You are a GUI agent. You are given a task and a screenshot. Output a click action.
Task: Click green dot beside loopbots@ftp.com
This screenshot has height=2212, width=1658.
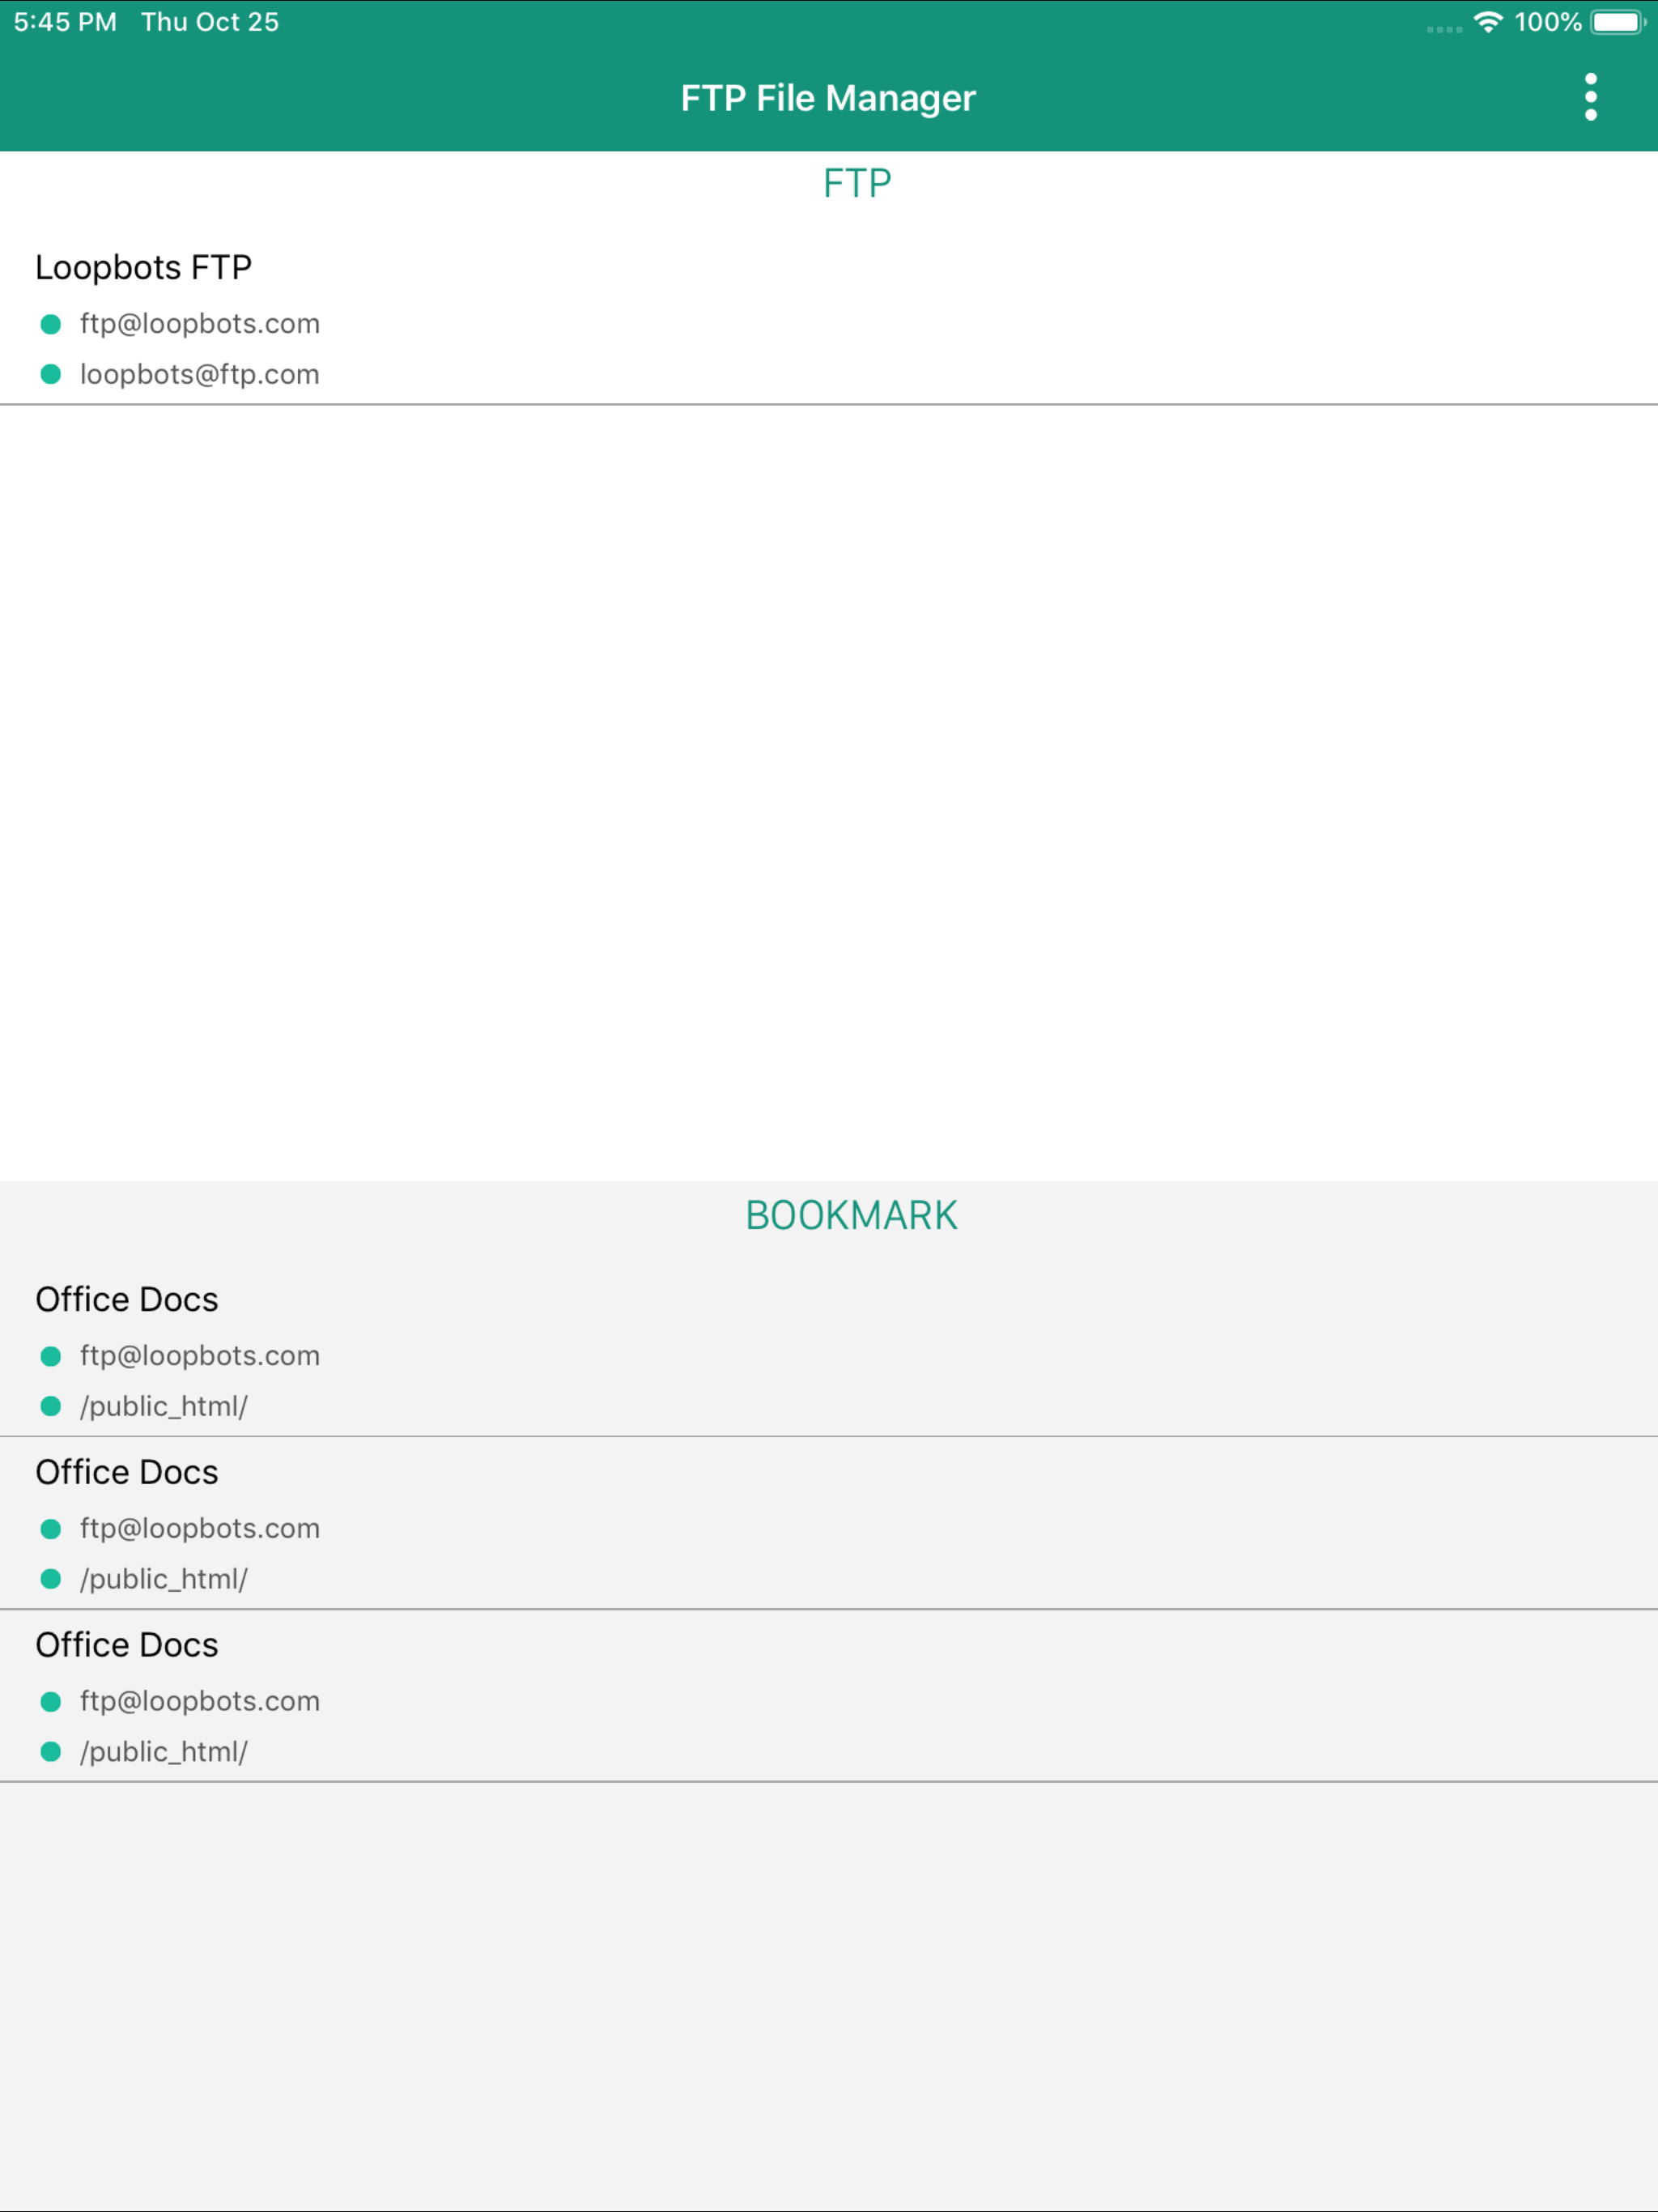(x=51, y=374)
